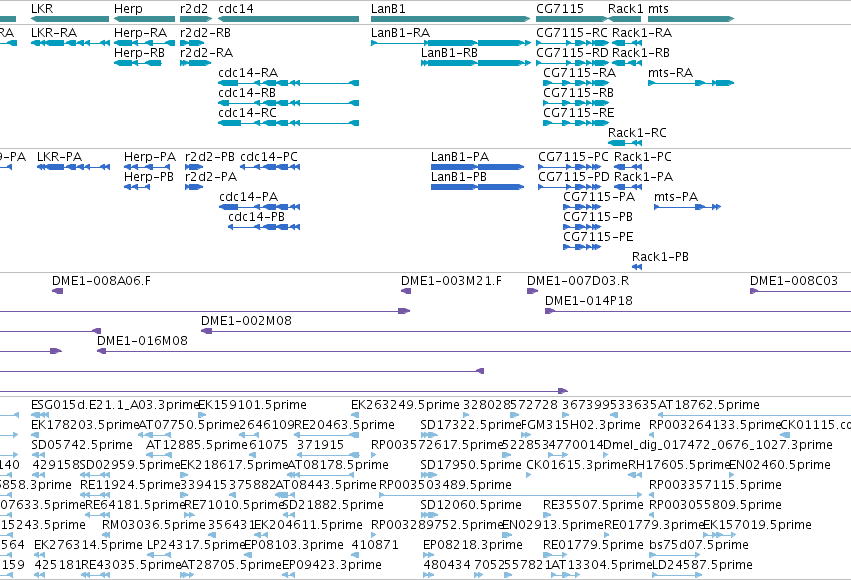The width and height of the screenshot is (851, 580).
Task: Select the LanB1-RA transcript glyph
Action: pyautogui.click(x=450, y=43)
